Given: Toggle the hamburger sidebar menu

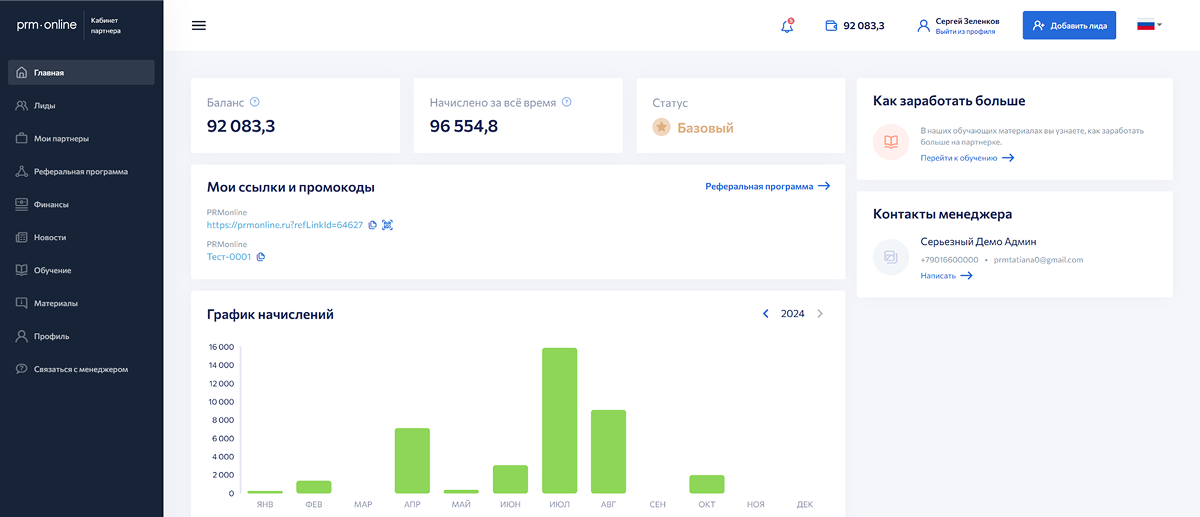Looking at the screenshot, I should pos(199,26).
